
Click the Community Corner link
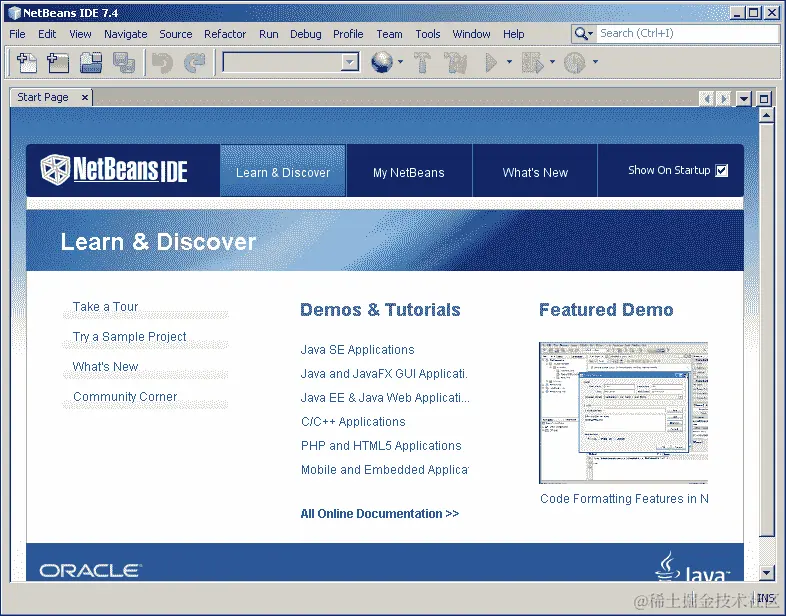[x=125, y=396]
